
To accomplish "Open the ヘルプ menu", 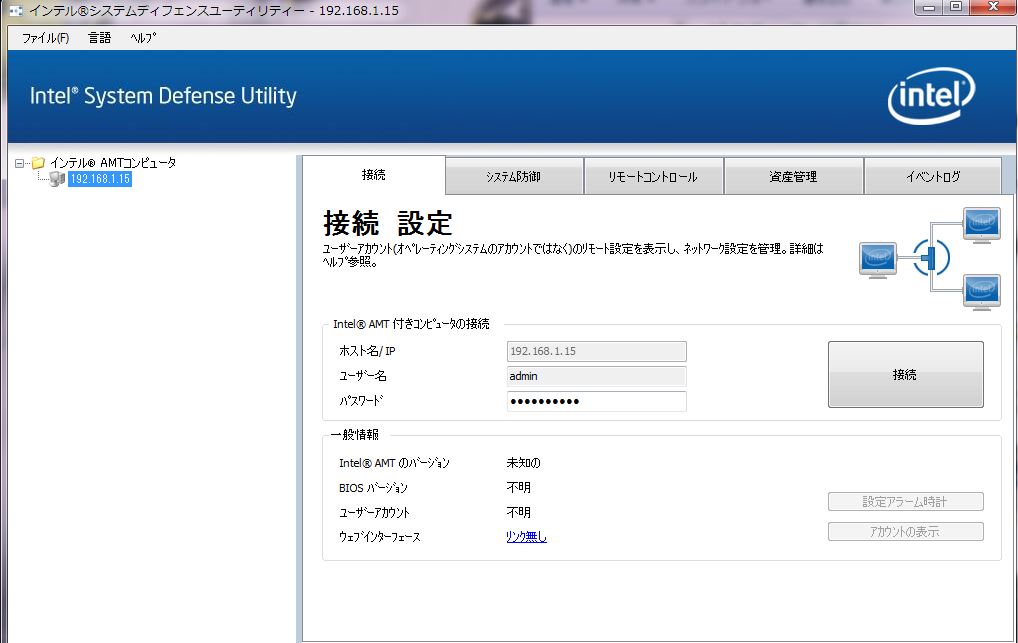I will [x=143, y=38].
